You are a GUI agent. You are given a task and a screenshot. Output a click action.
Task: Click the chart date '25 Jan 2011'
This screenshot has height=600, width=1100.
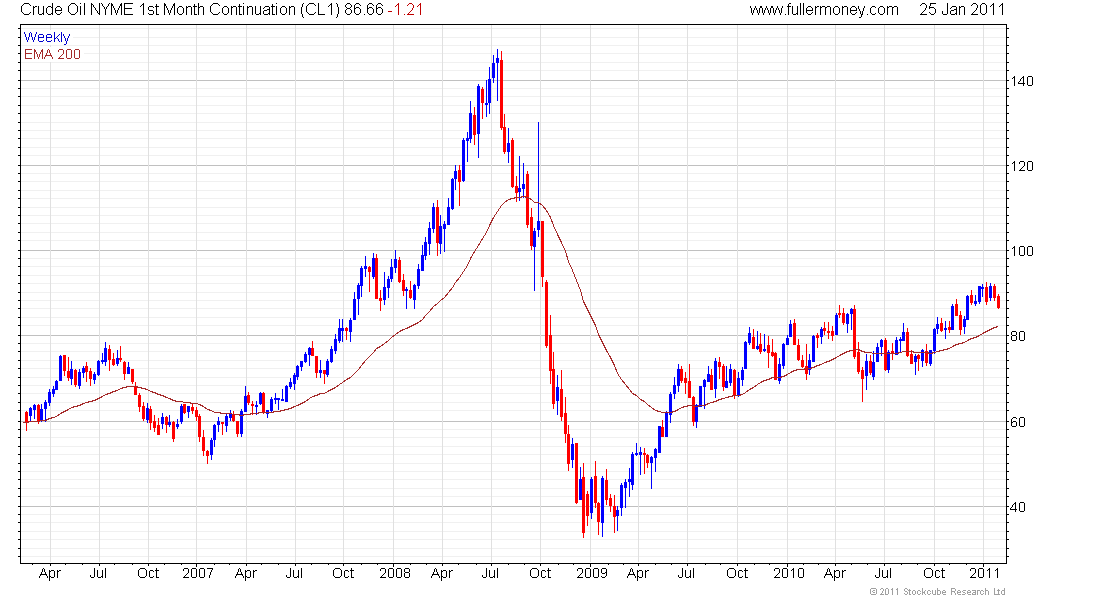point(962,10)
